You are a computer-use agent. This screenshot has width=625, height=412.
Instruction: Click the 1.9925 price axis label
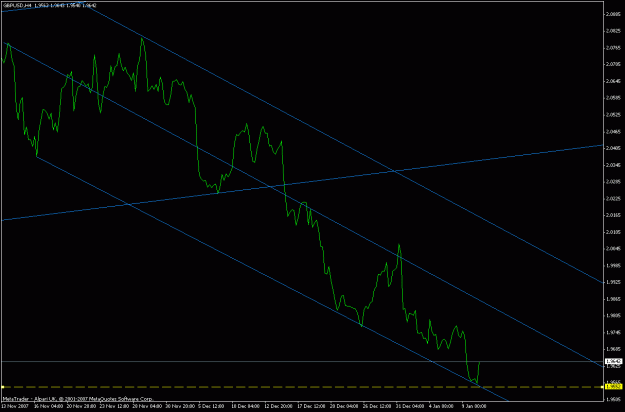[x=613, y=282]
